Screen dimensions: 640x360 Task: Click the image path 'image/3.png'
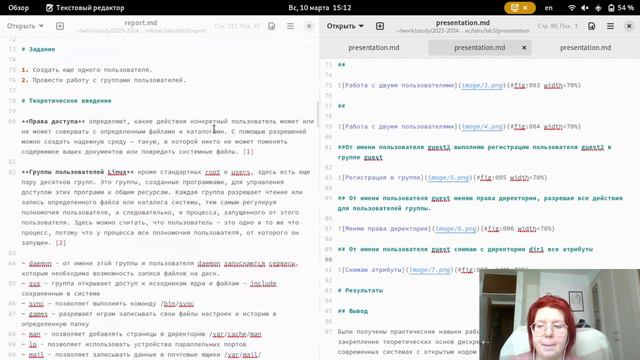pyautogui.click(x=482, y=85)
